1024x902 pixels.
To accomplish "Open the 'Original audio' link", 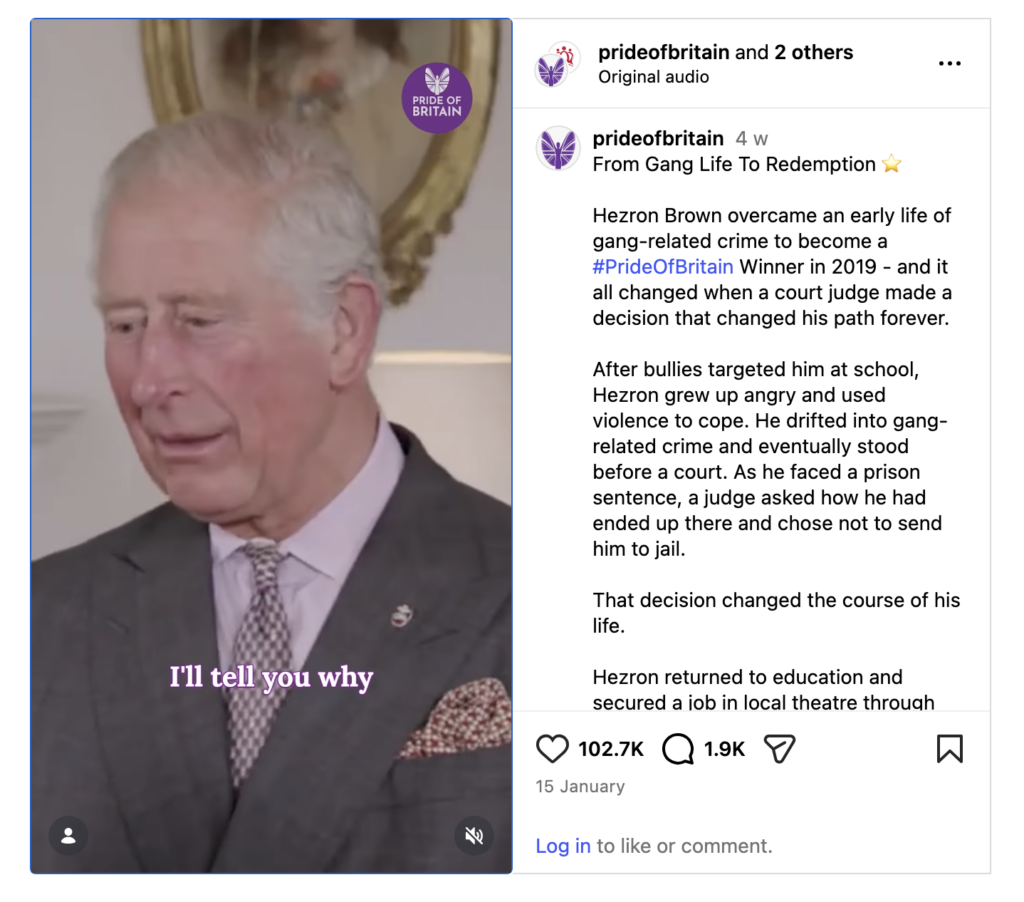I will (653, 77).
